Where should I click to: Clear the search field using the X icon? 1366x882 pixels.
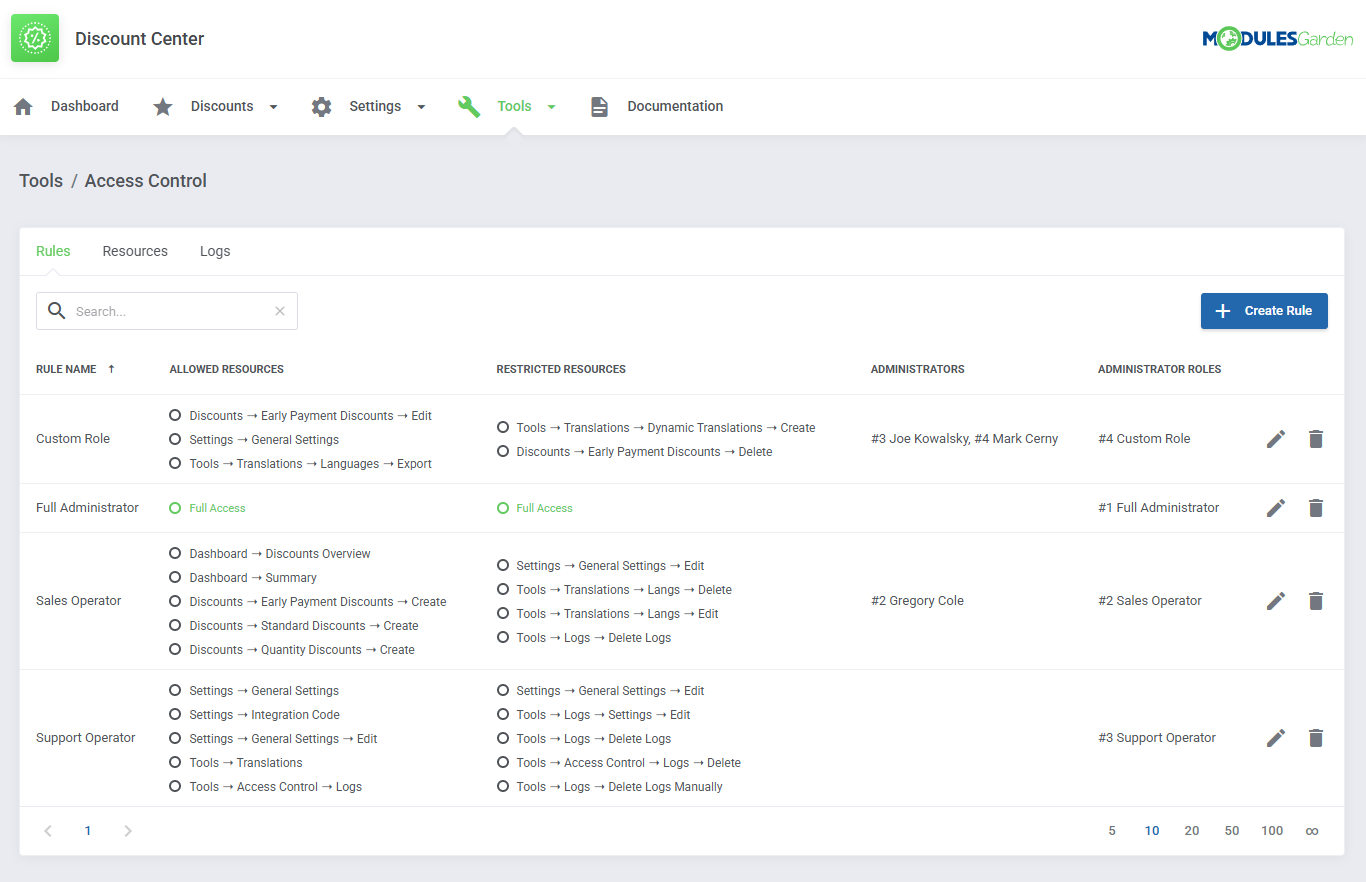(279, 310)
